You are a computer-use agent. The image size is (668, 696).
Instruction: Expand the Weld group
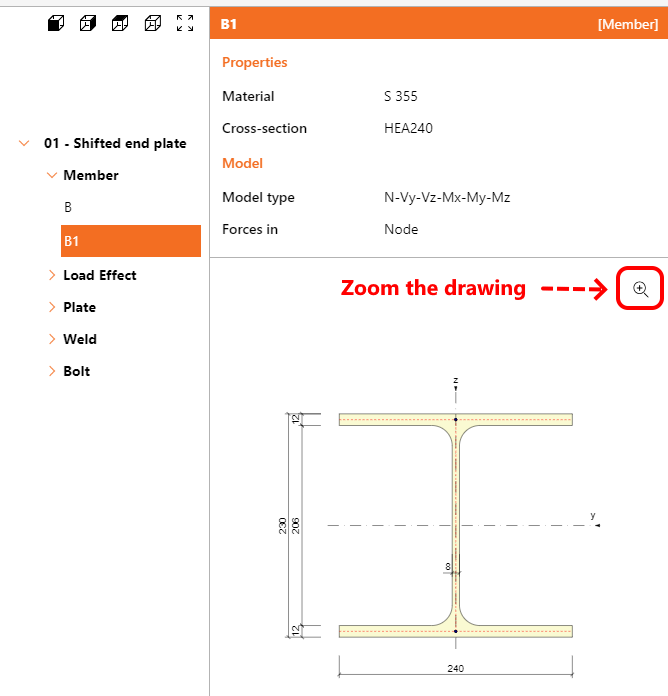point(52,339)
